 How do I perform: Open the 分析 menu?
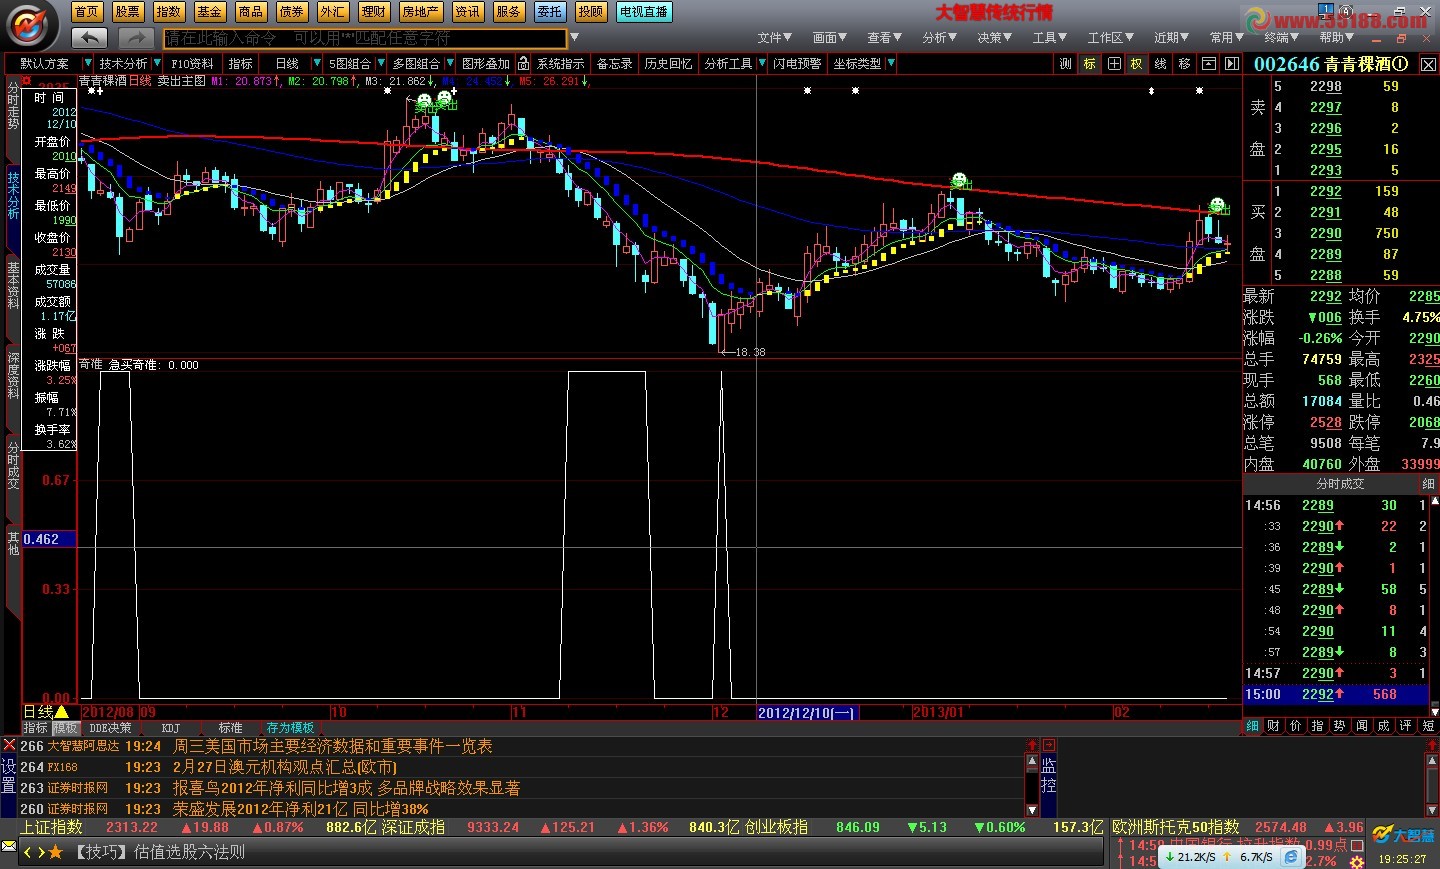click(x=939, y=38)
